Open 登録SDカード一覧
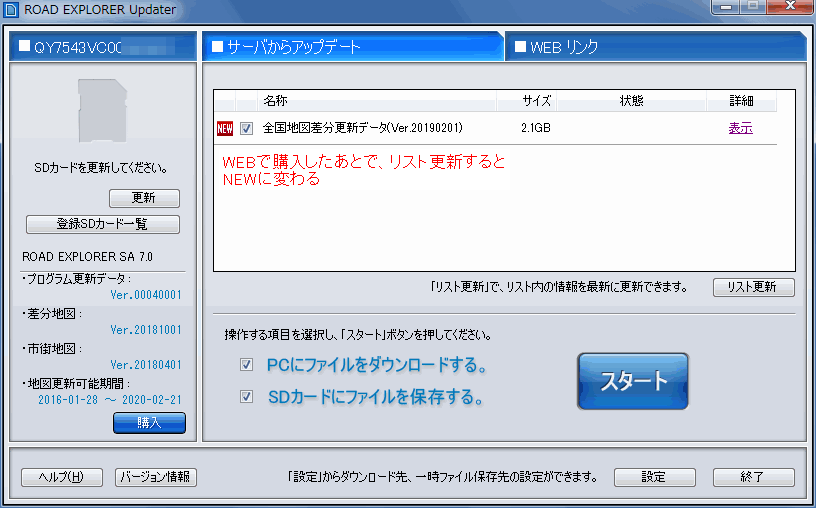 (x=103, y=224)
